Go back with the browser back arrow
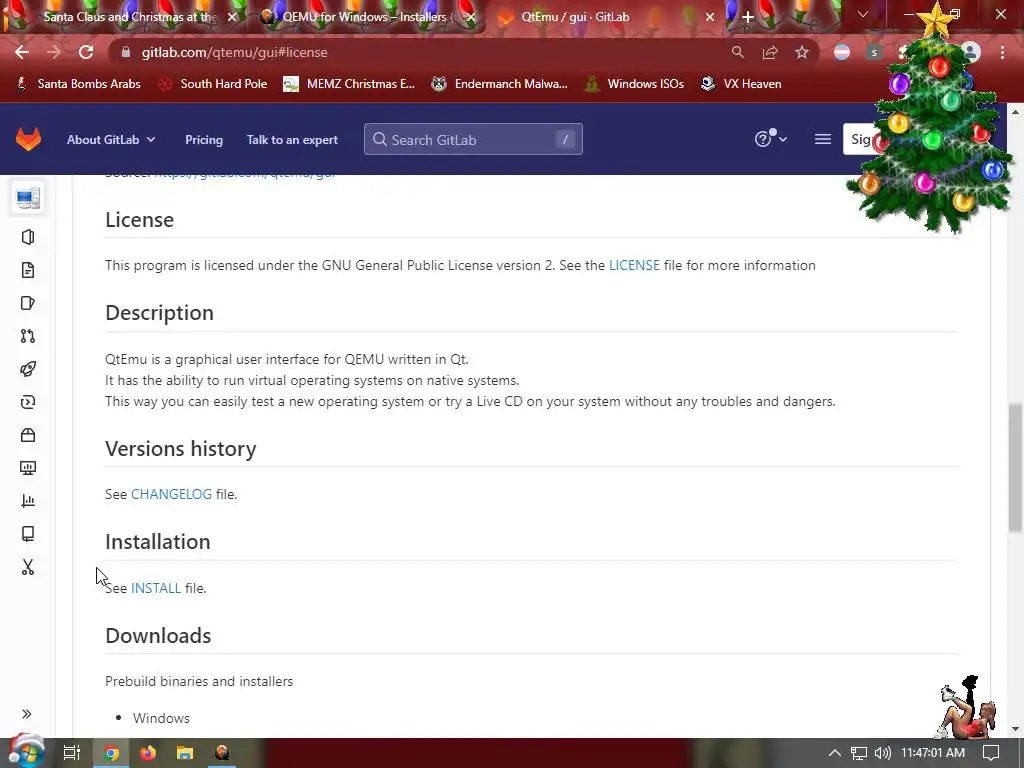This screenshot has width=1024, height=768. point(22,52)
